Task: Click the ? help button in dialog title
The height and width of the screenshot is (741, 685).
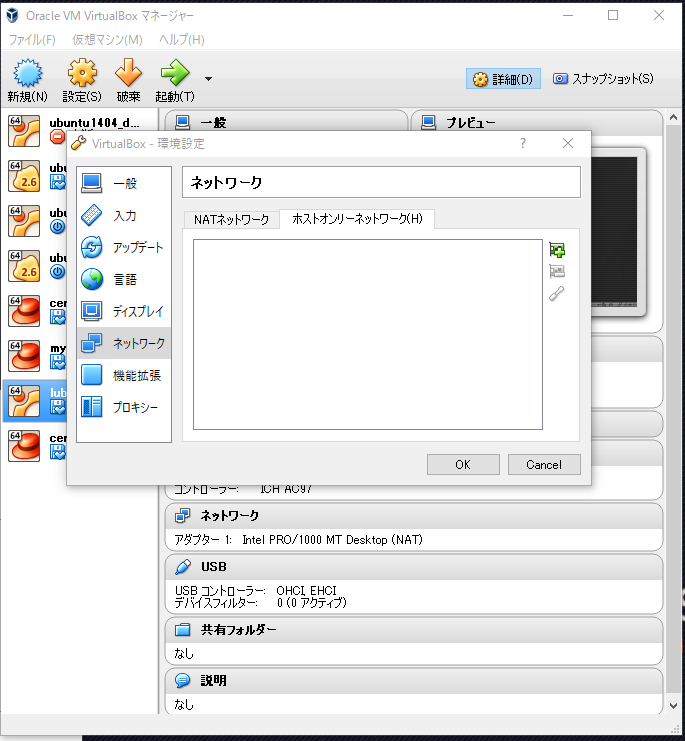Action: 522,143
